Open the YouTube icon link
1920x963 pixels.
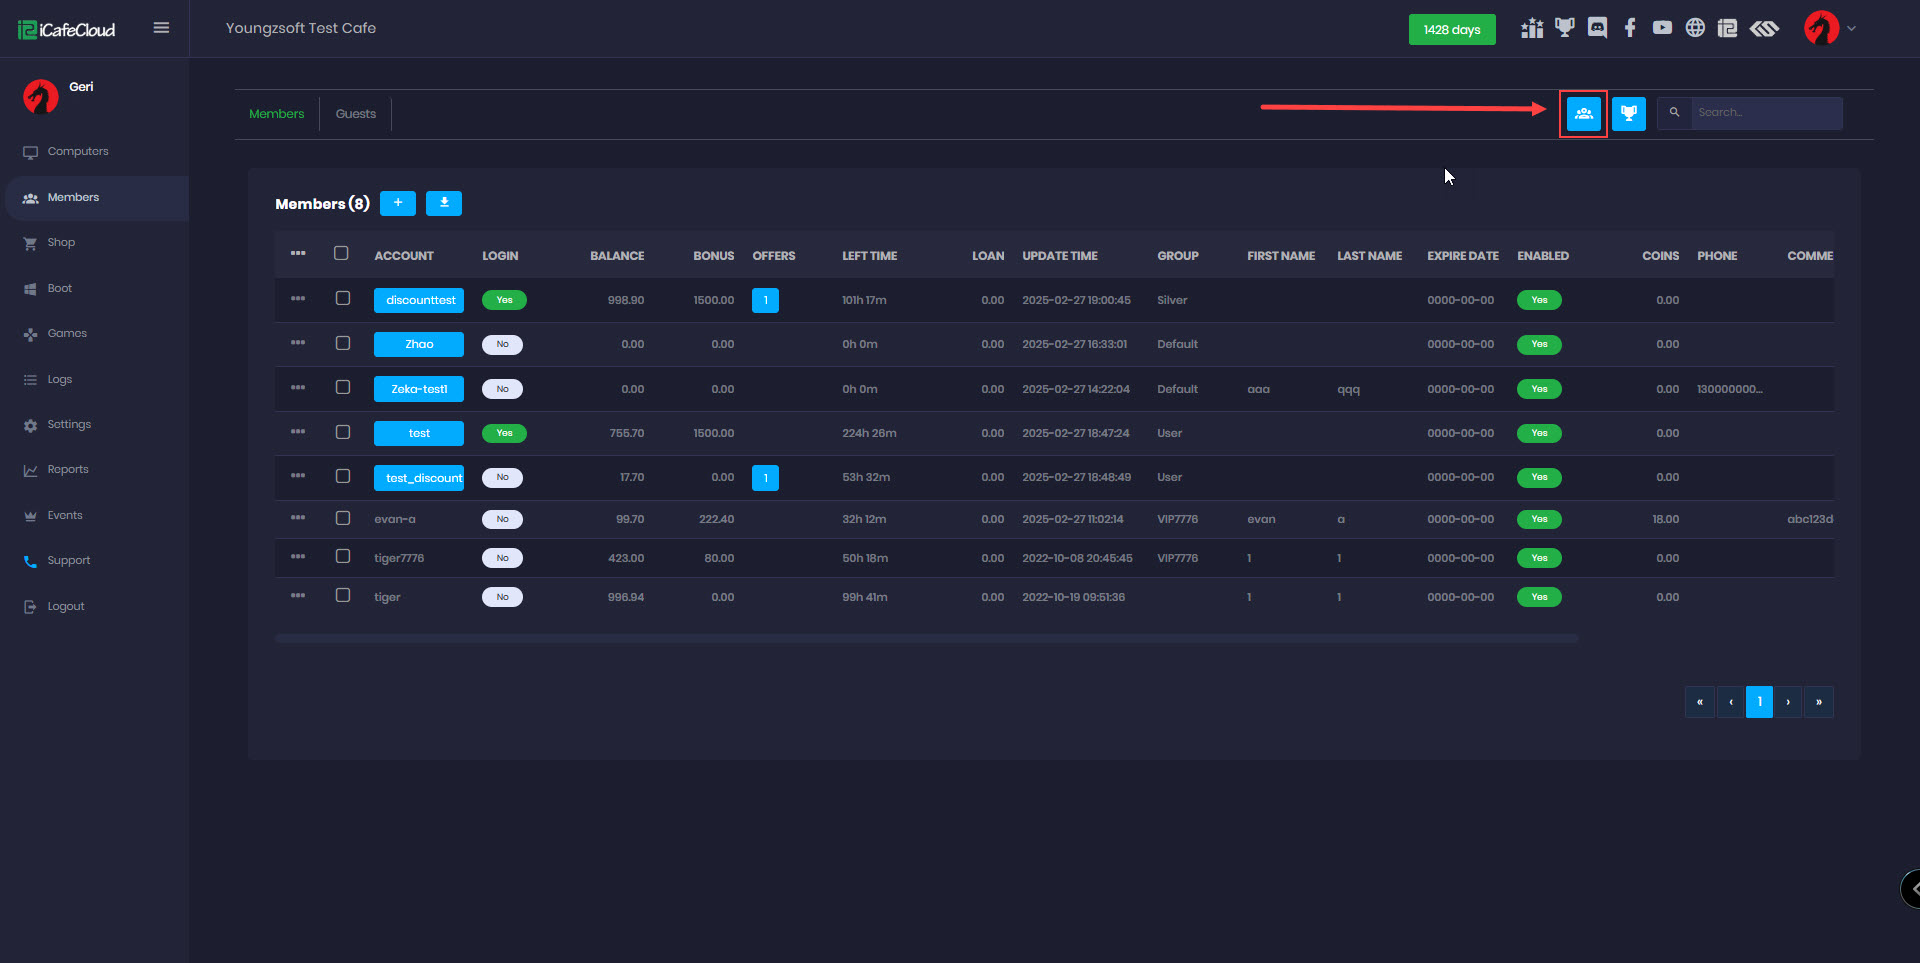pos(1662,28)
